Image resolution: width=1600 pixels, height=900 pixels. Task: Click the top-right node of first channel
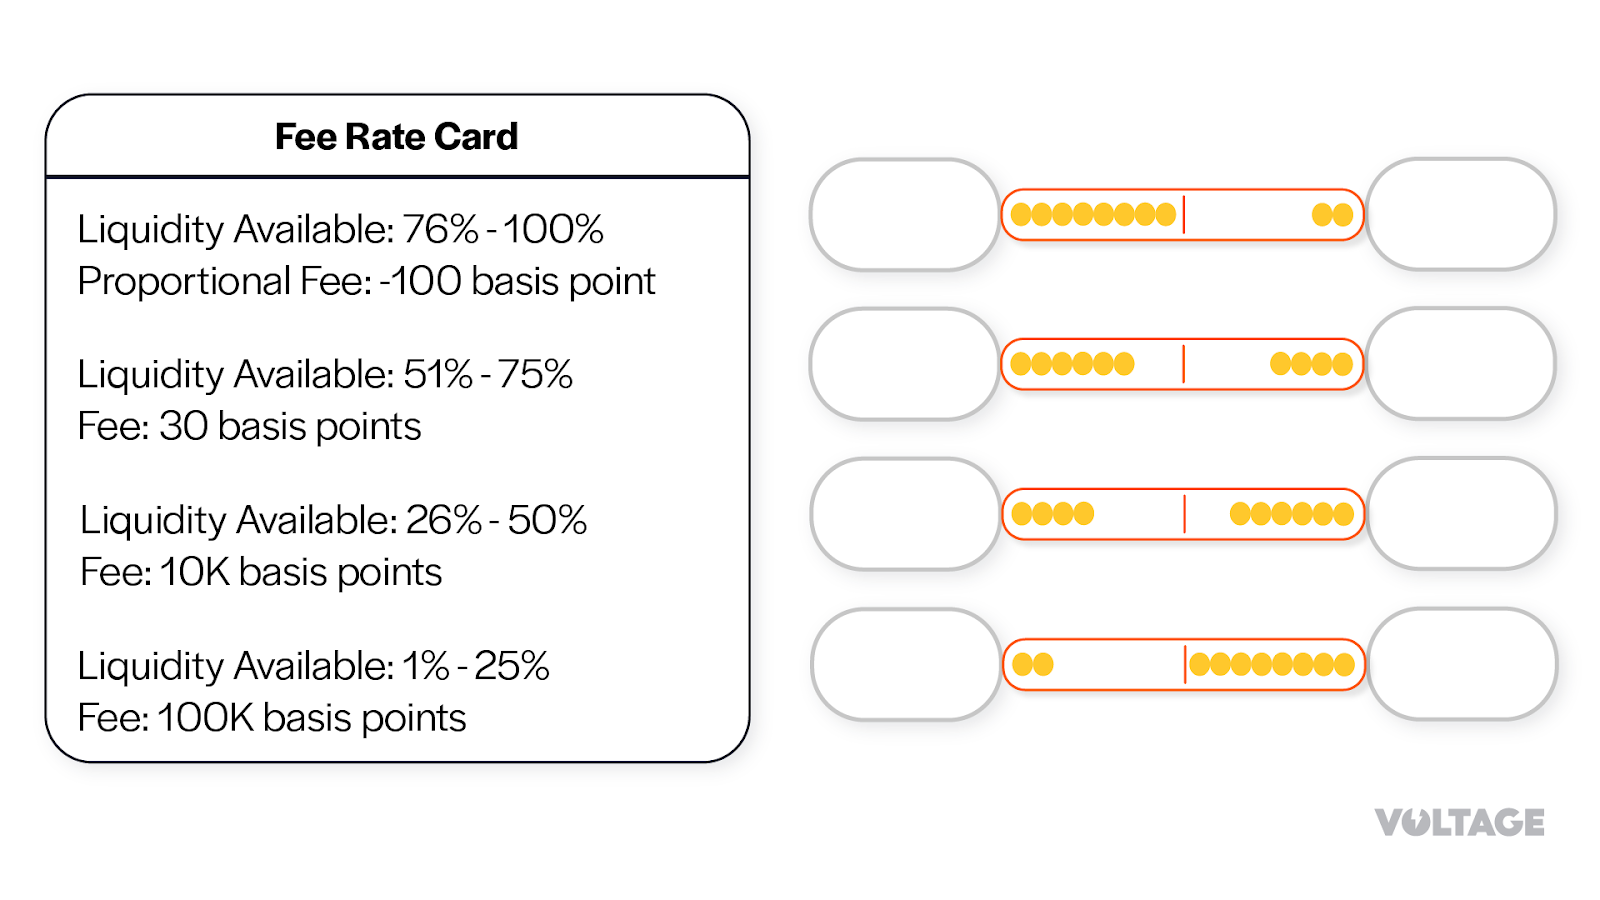[x=1461, y=214]
